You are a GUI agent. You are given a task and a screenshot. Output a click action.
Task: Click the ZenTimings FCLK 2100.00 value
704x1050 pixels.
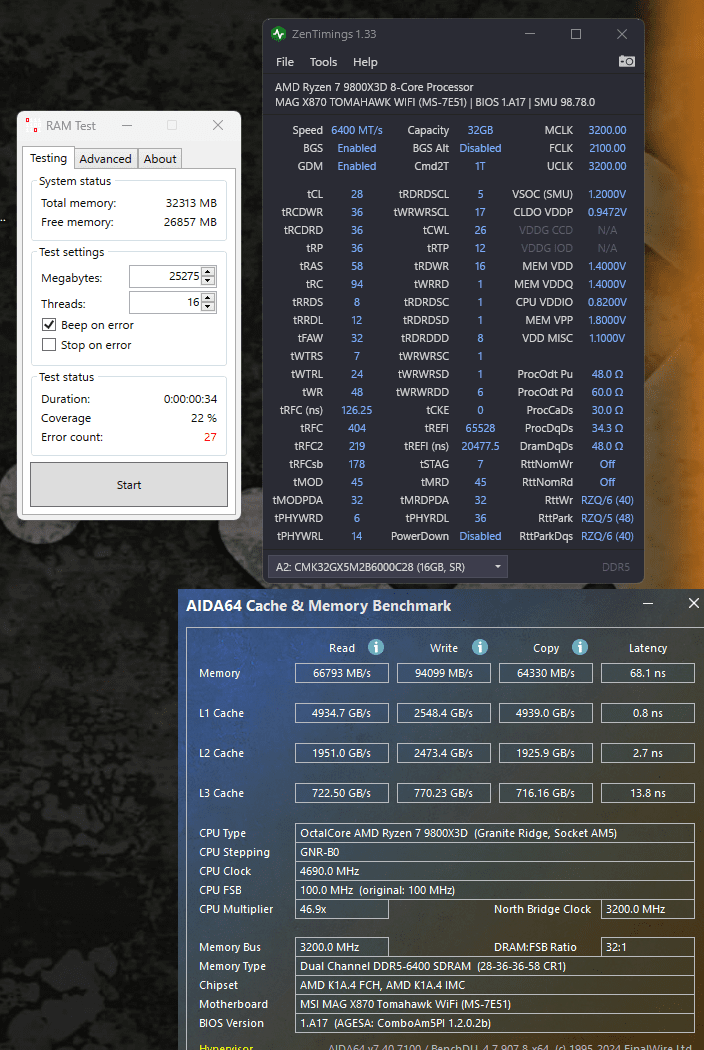coord(607,148)
